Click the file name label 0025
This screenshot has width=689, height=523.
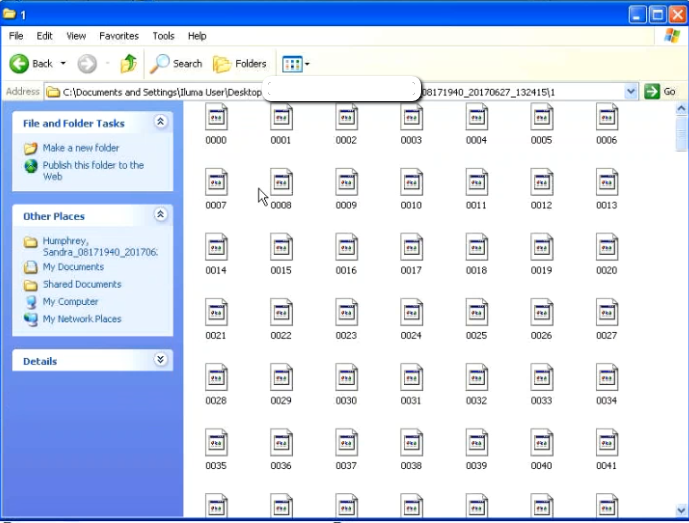(477, 336)
